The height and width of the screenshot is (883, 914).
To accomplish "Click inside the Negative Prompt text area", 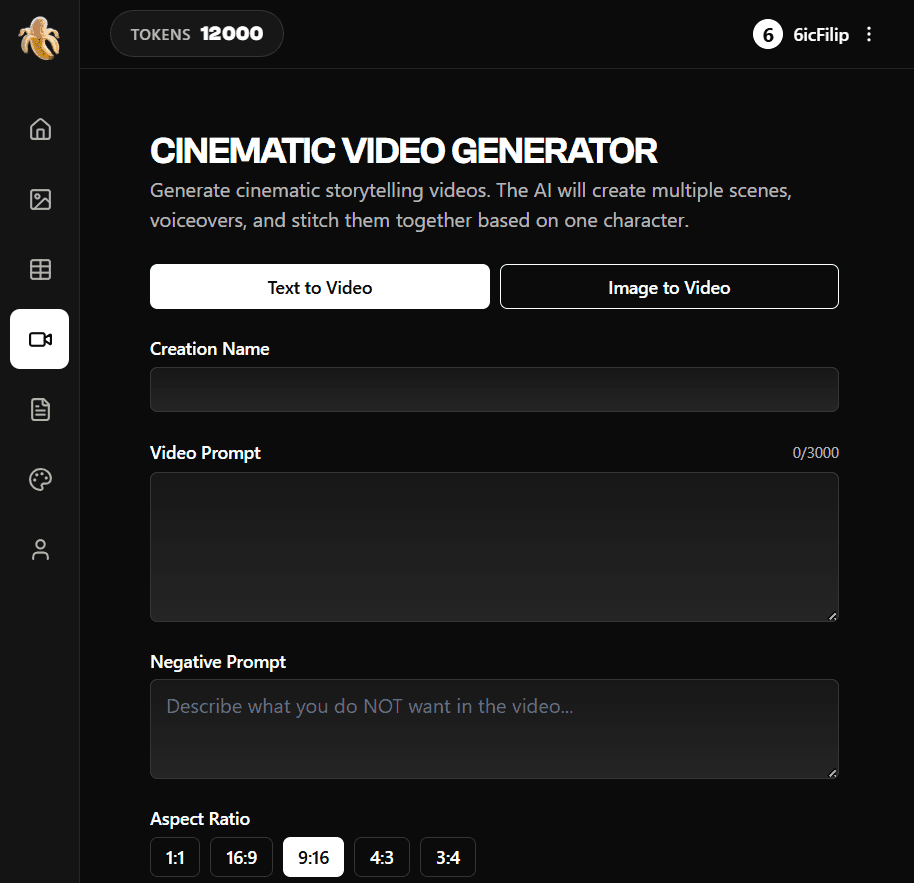I will pos(494,728).
